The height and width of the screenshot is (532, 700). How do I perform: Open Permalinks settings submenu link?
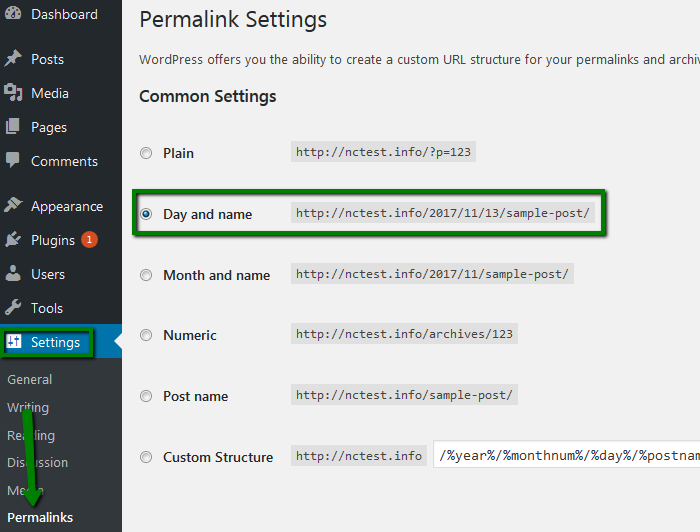pyautogui.click(x=40, y=517)
